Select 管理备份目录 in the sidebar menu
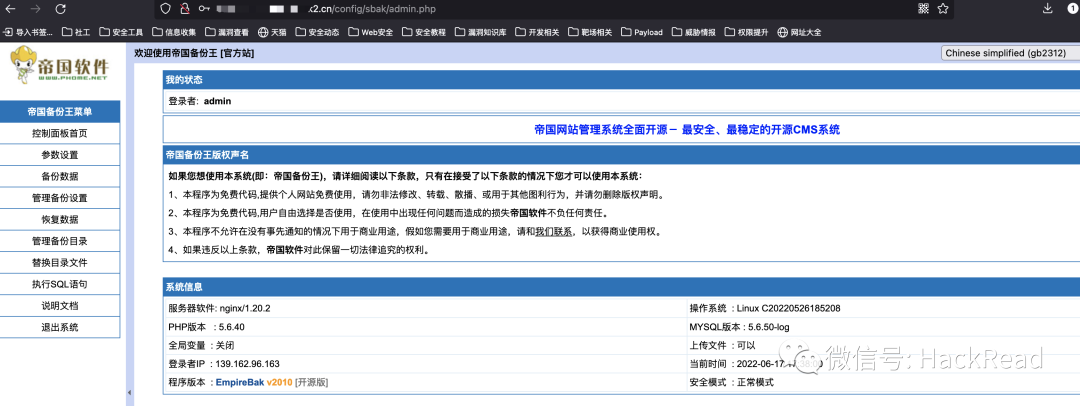The height and width of the screenshot is (406, 1080). tap(60, 241)
